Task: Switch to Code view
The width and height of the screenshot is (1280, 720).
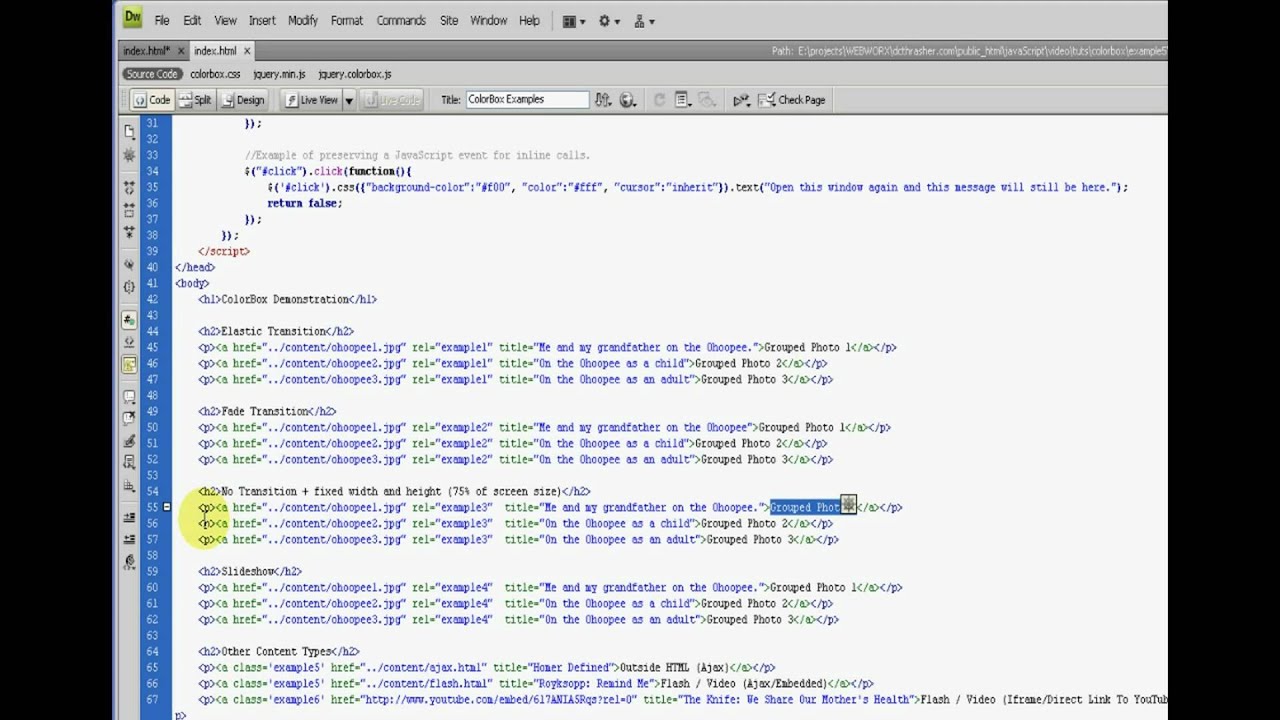Action: point(152,100)
